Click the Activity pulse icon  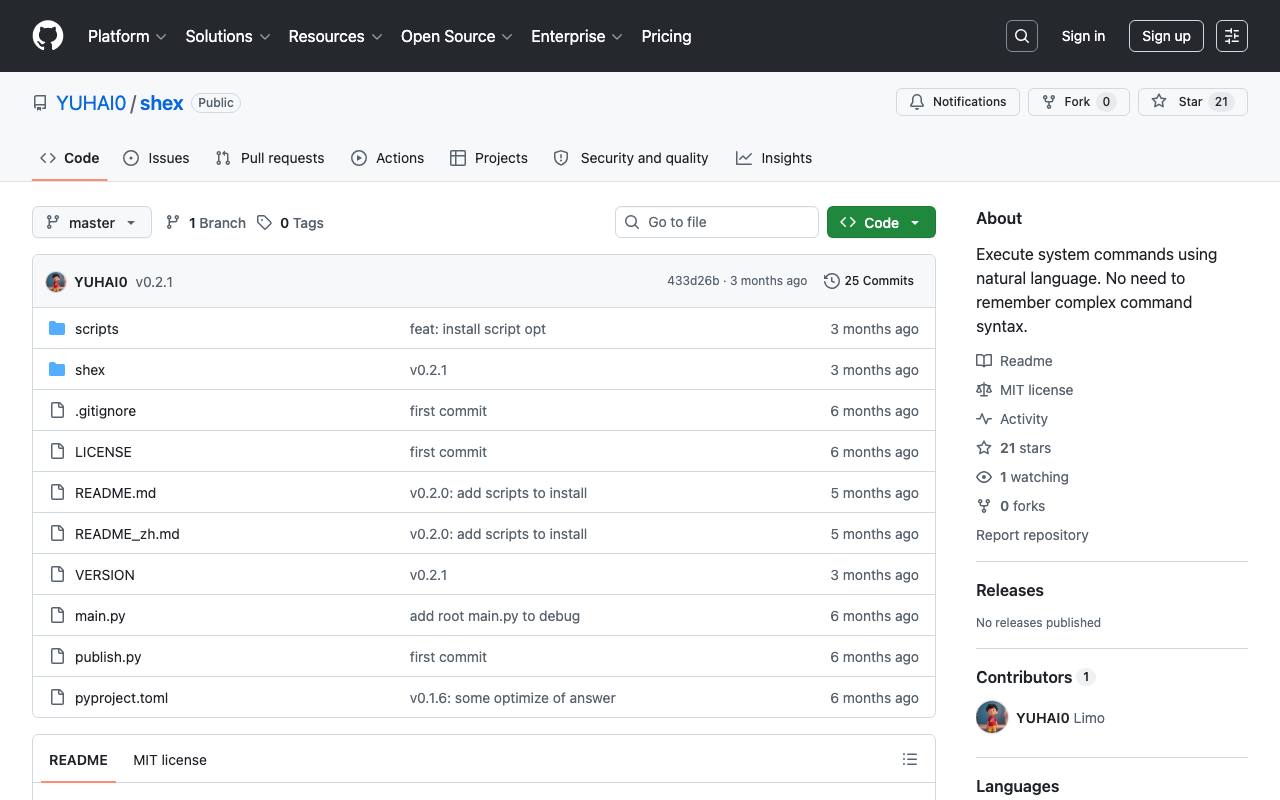(x=984, y=419)
